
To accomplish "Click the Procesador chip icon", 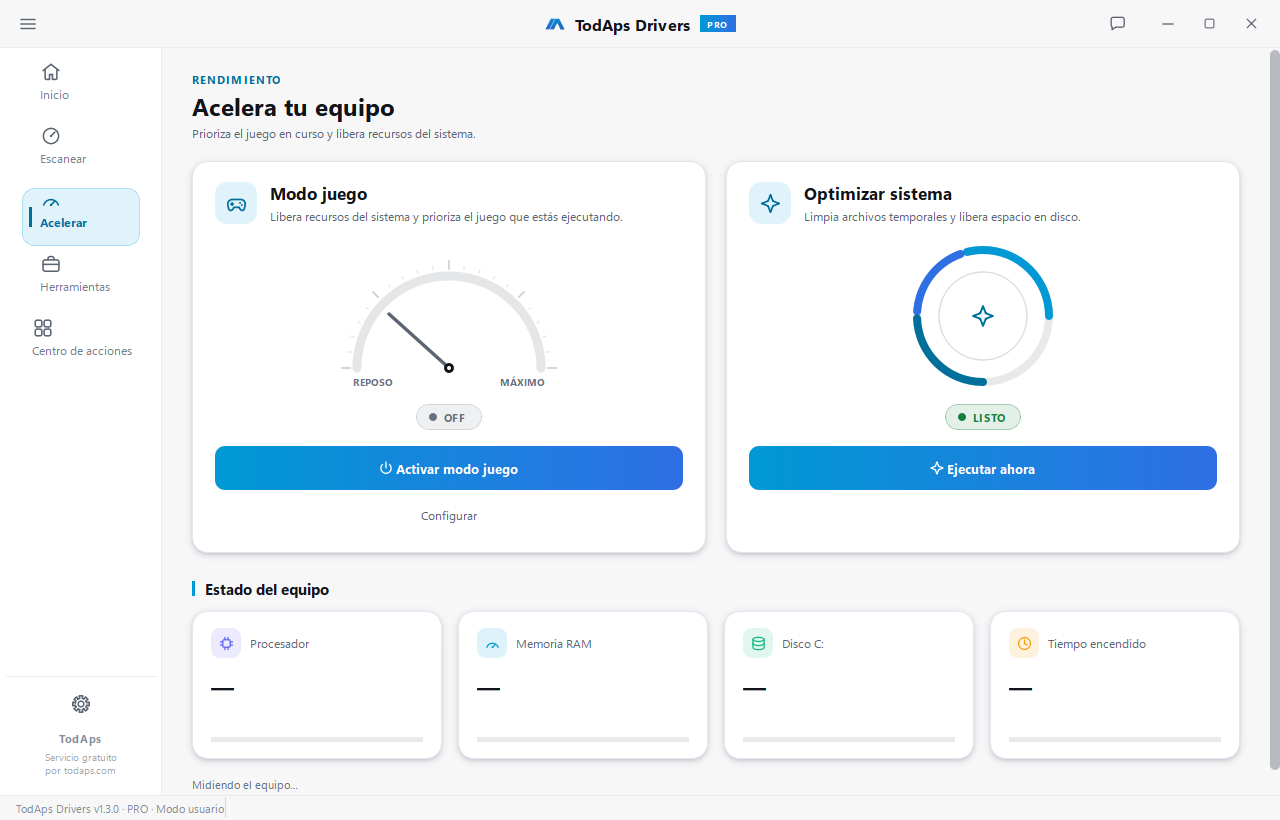I will (226, 643).
